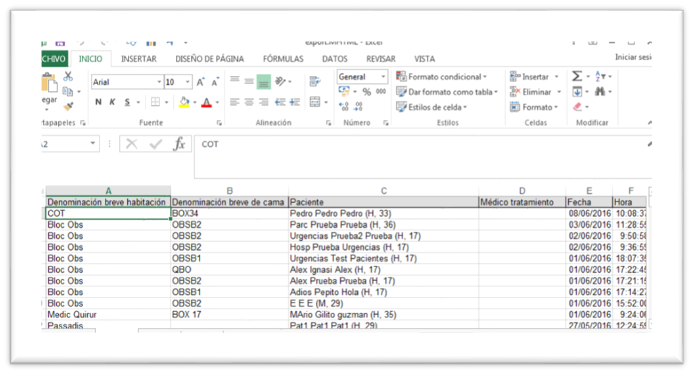Viewport: 693px width, 374px height.
Task: Click the Cut scissors icon
Action: tap(68, 76)
